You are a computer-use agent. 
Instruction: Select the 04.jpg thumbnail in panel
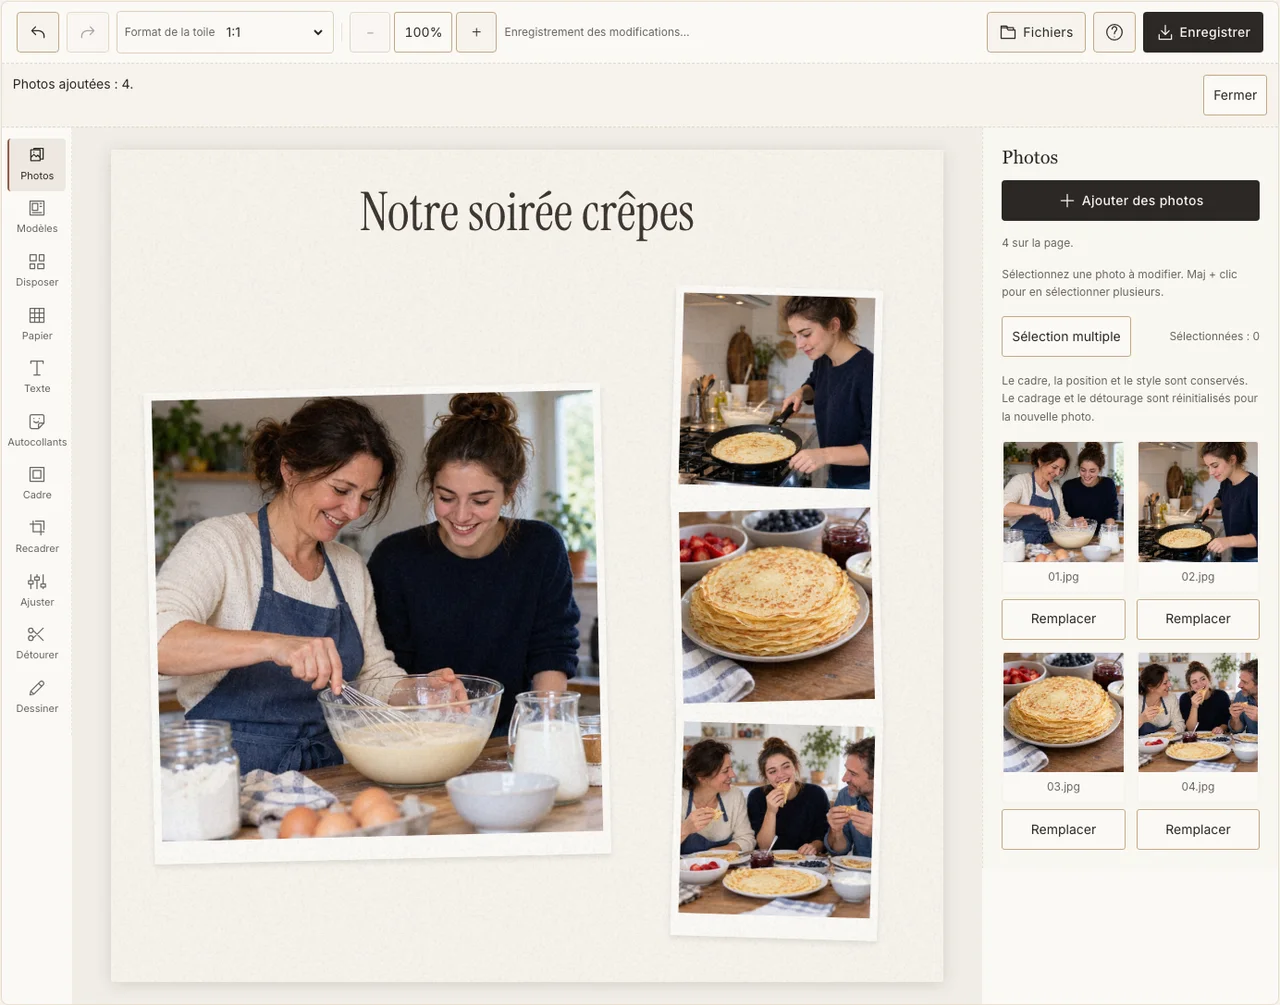coord(1198,712)
